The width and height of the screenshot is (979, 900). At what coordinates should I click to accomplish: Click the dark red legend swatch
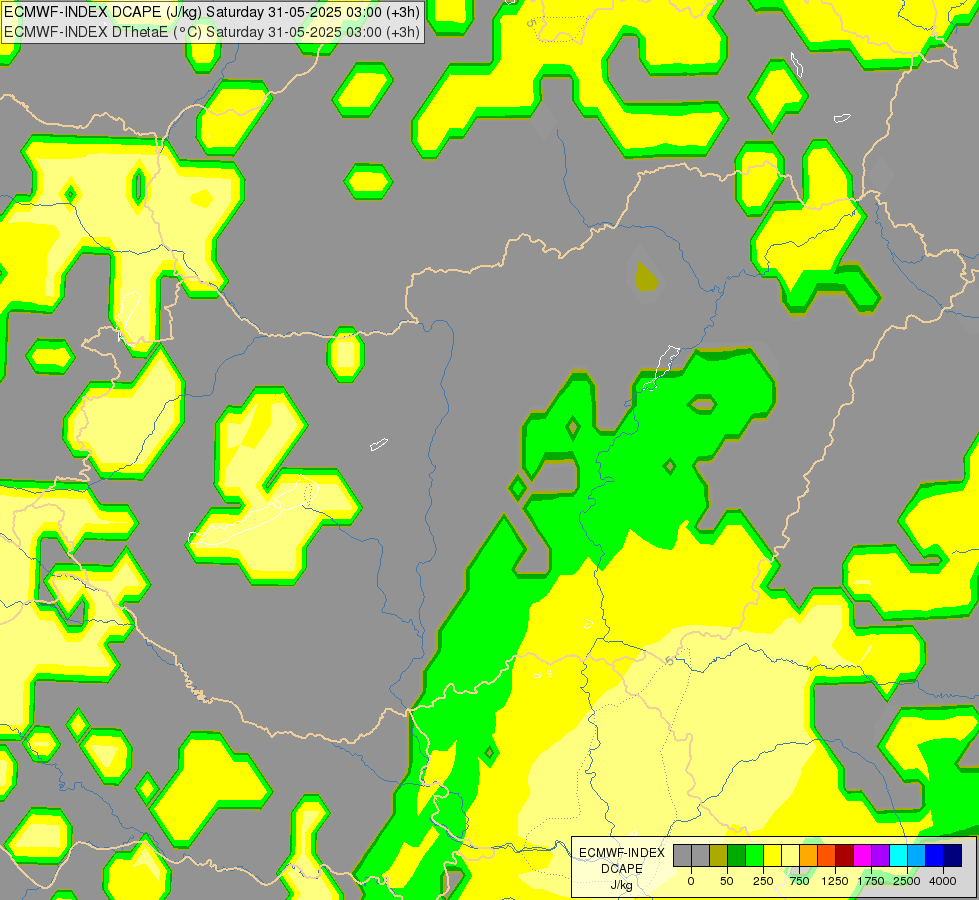[844, 855]
